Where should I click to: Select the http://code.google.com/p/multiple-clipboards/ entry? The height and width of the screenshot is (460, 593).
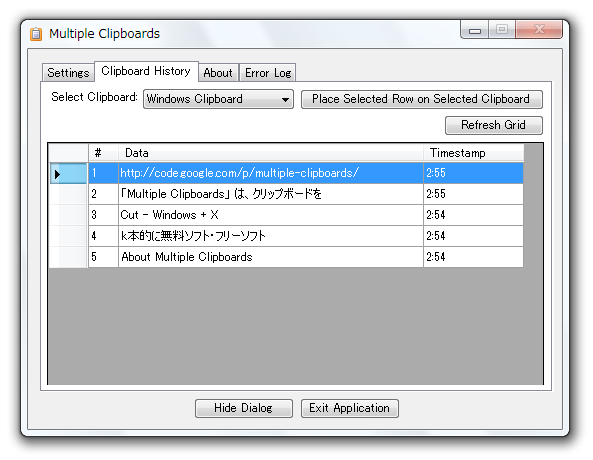point(271,173)
